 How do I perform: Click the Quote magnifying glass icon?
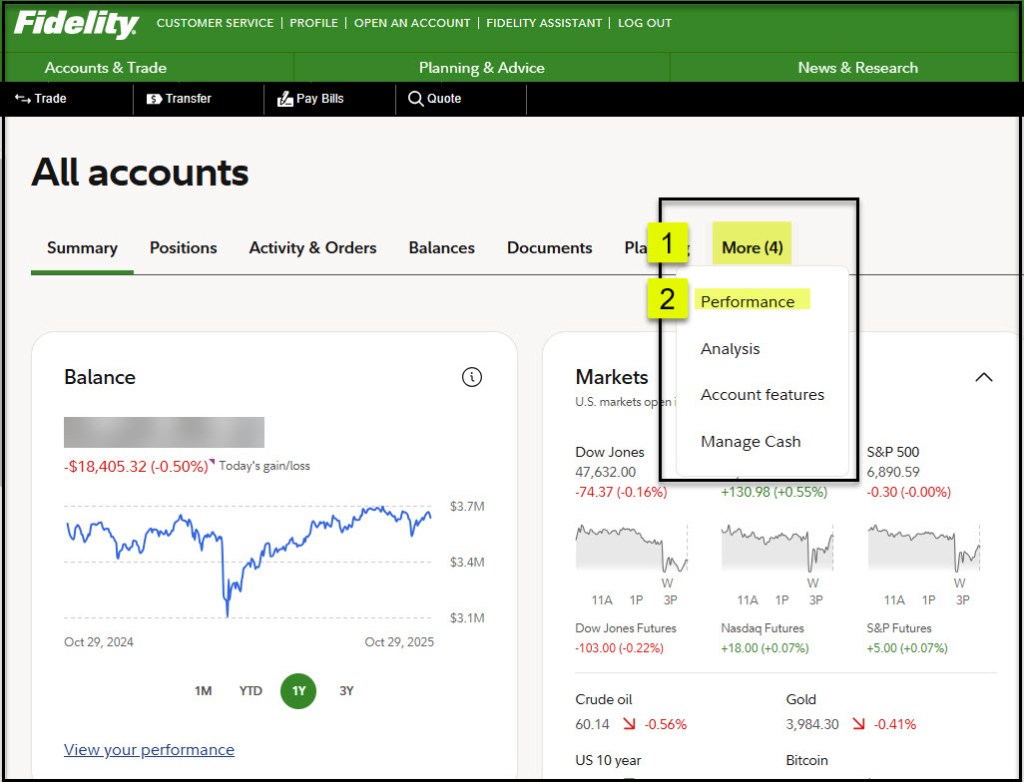click(415, 99)
